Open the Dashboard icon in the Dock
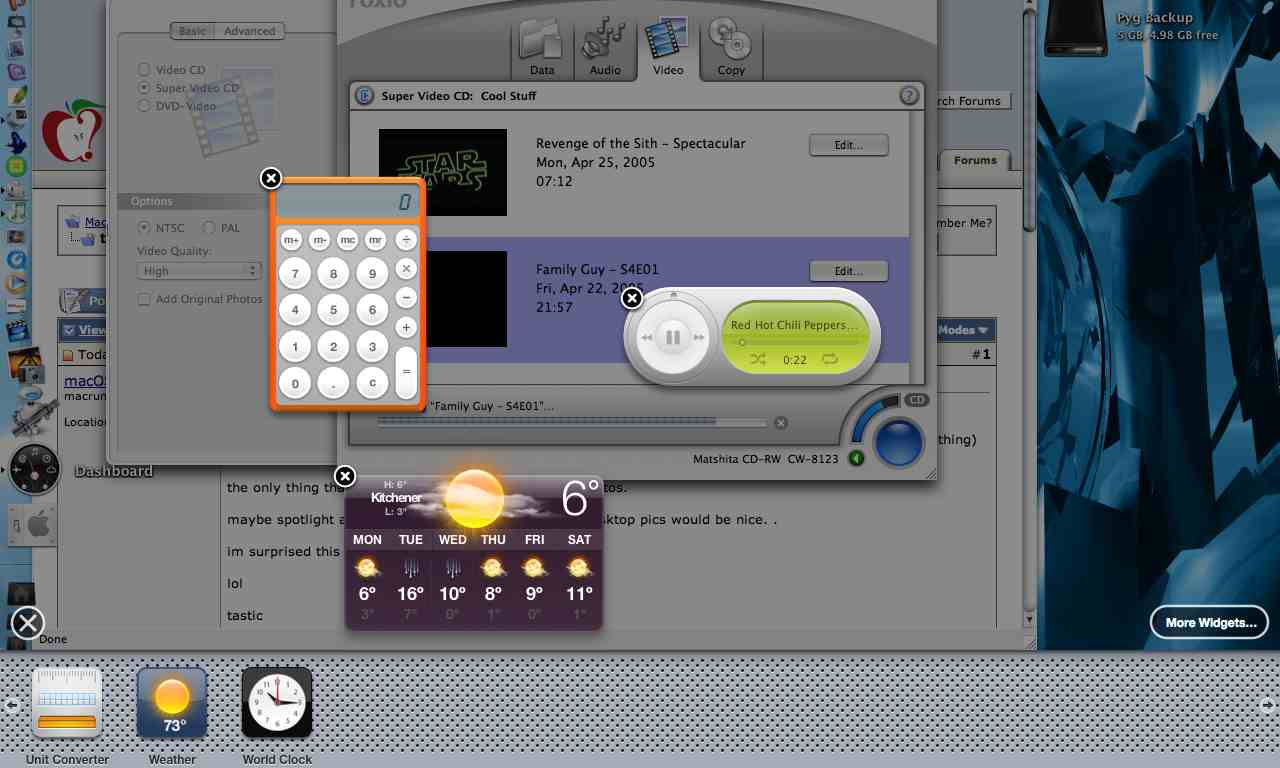Viewport: 1280px width, 768px height. 36,469
